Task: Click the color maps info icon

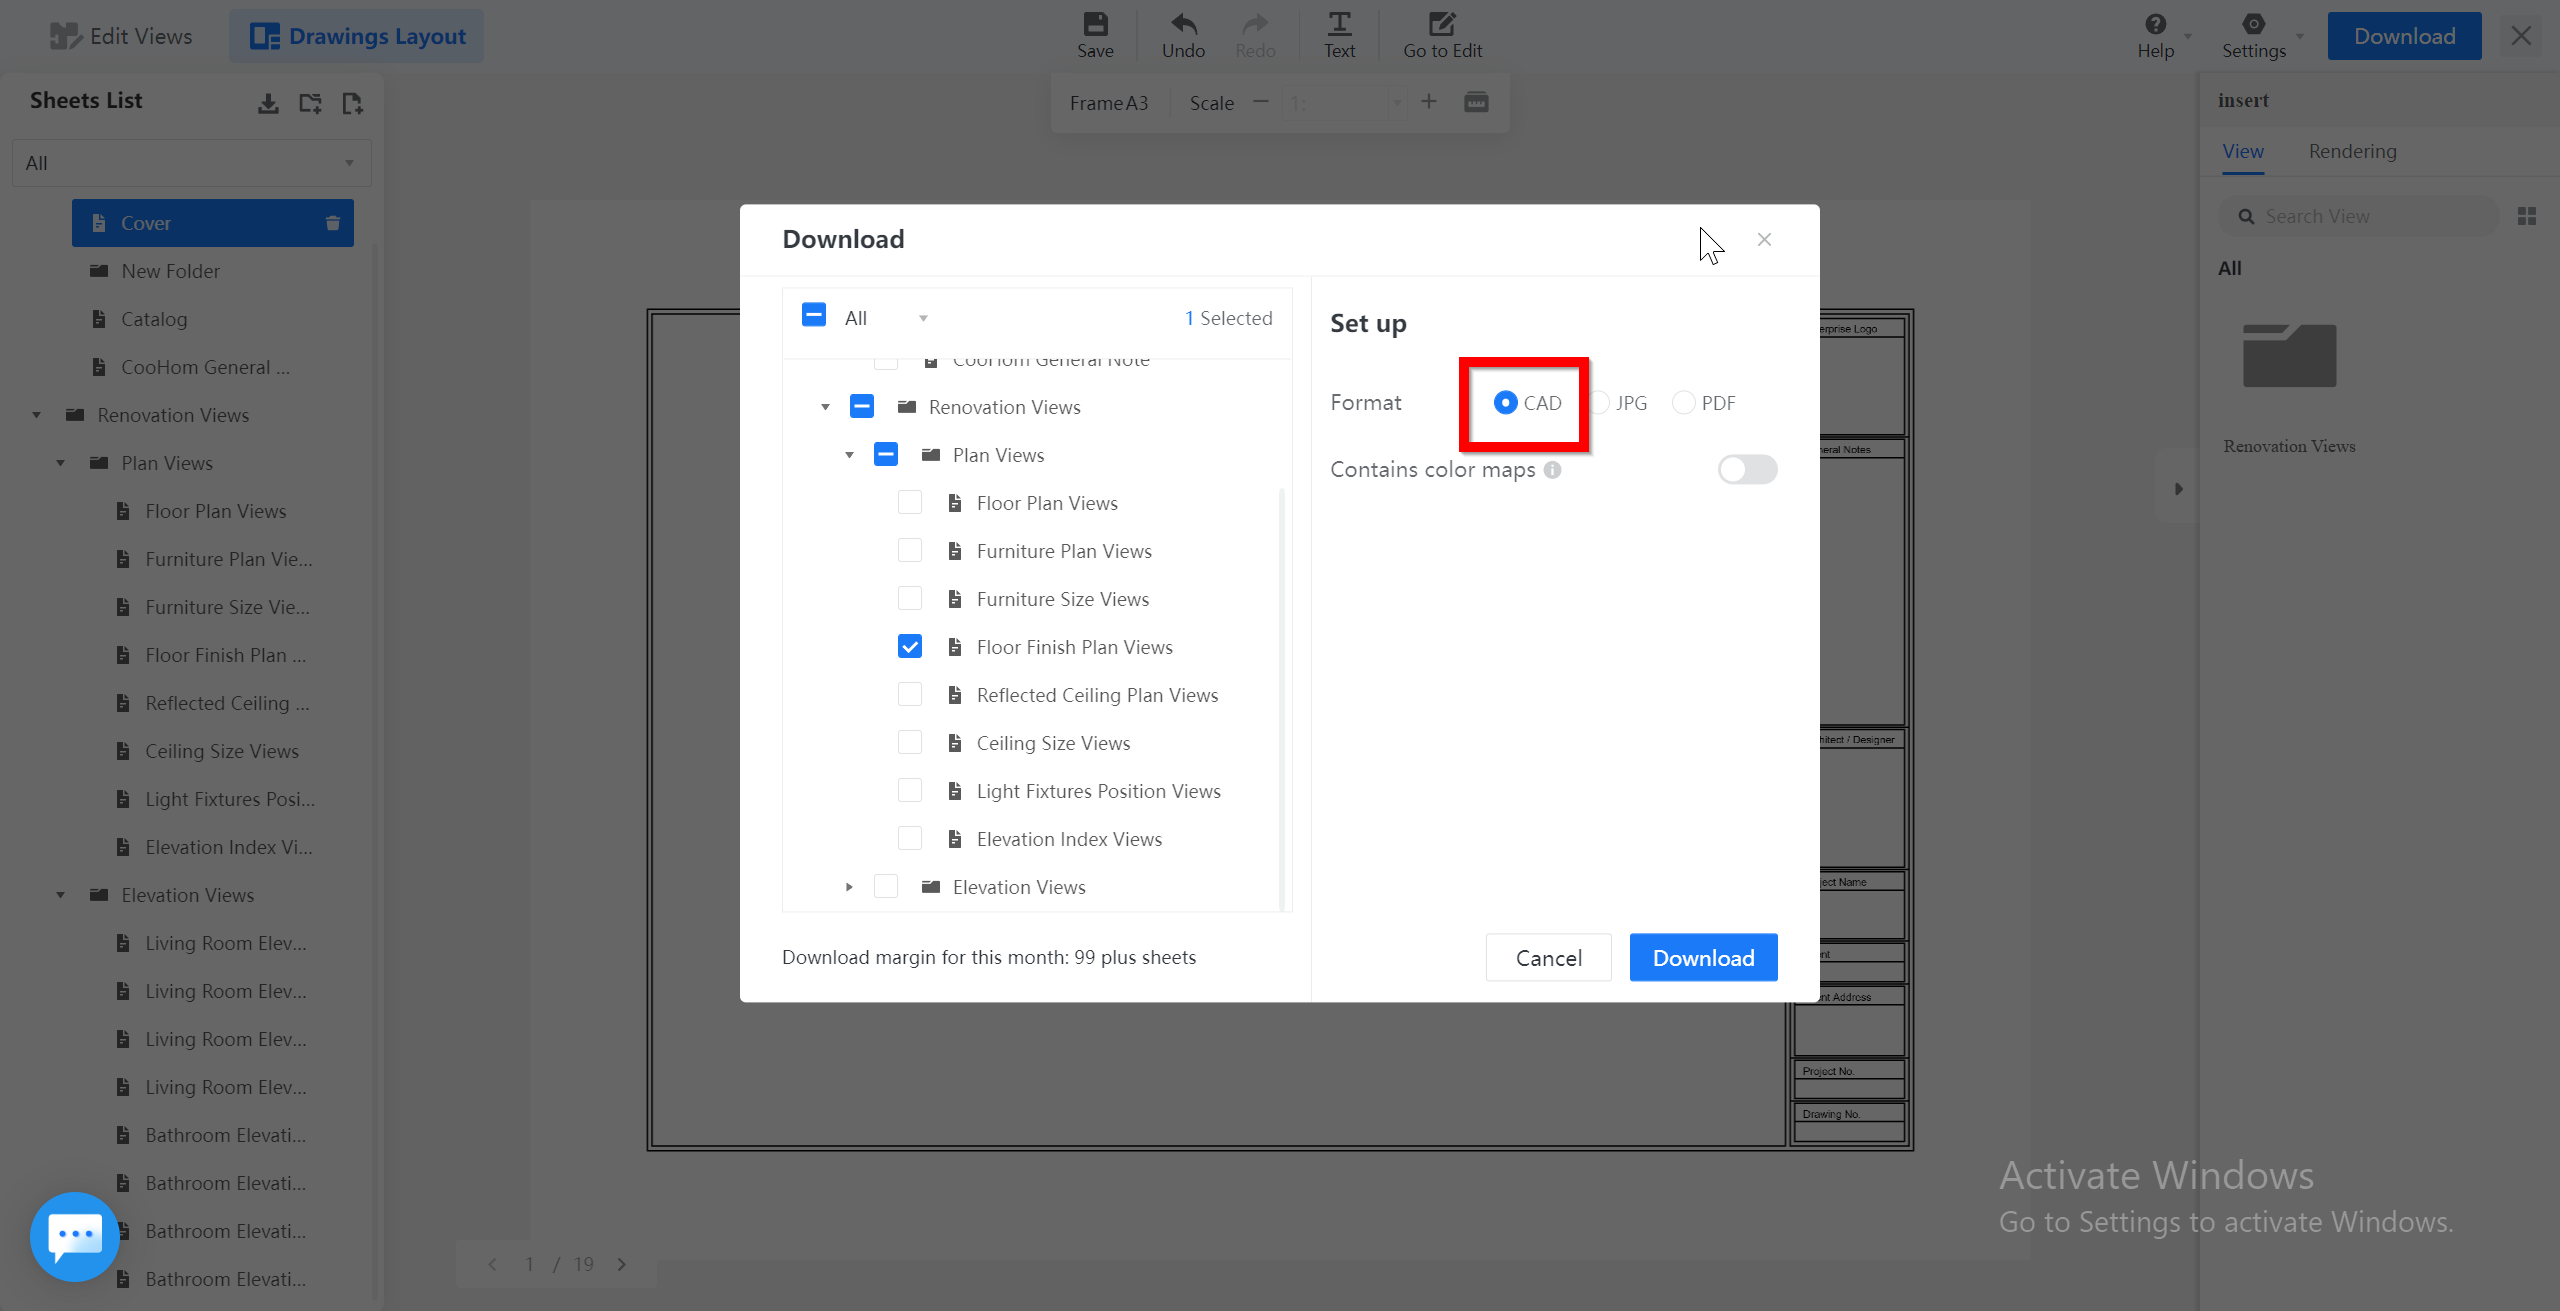Action: coord(1552,470)
